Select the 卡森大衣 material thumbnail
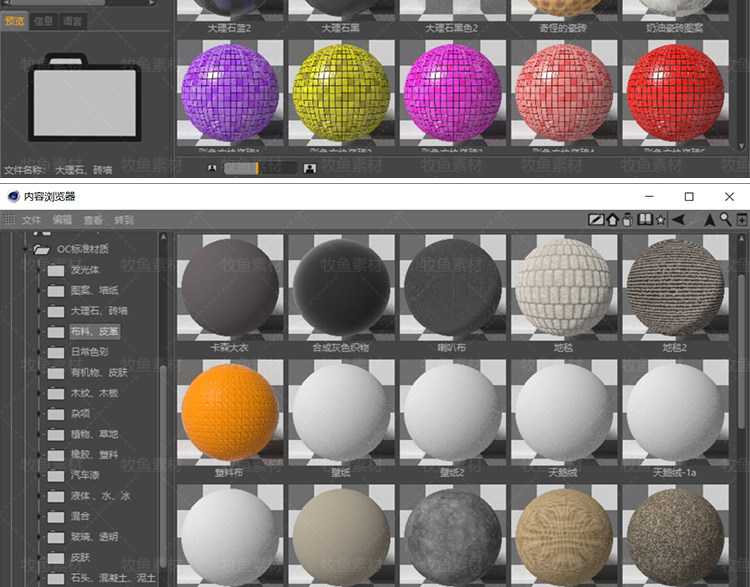Screen dimensions: 750x587 tap(230, 288)
